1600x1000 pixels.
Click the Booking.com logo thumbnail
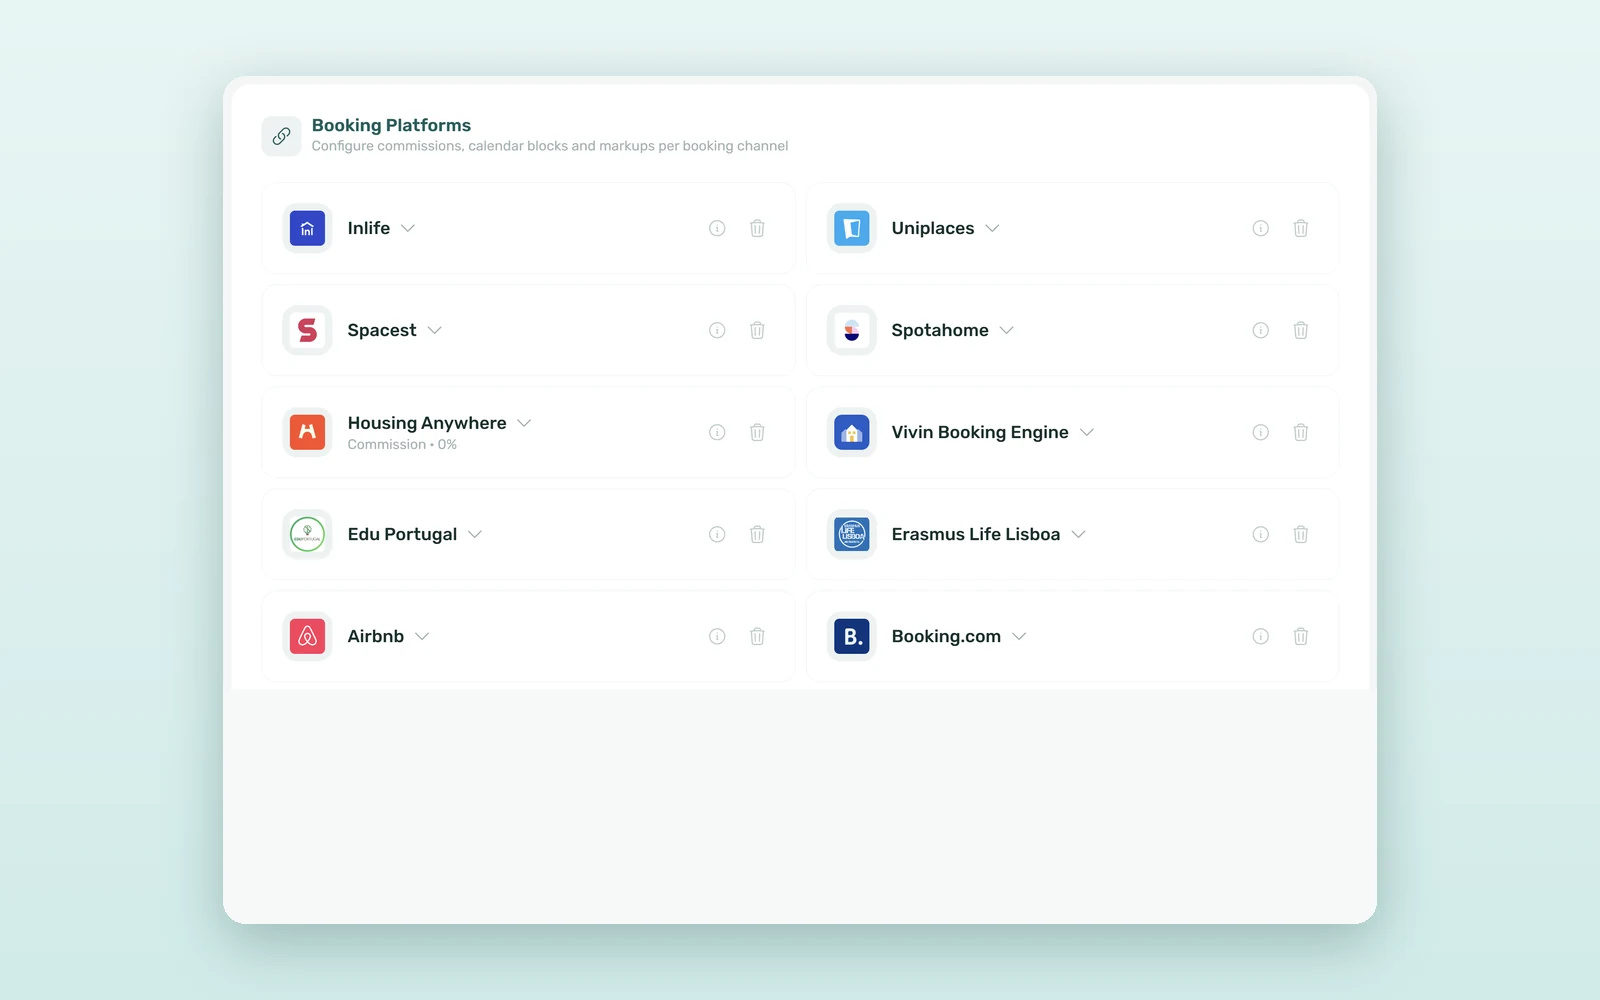(x=851, y=636)
